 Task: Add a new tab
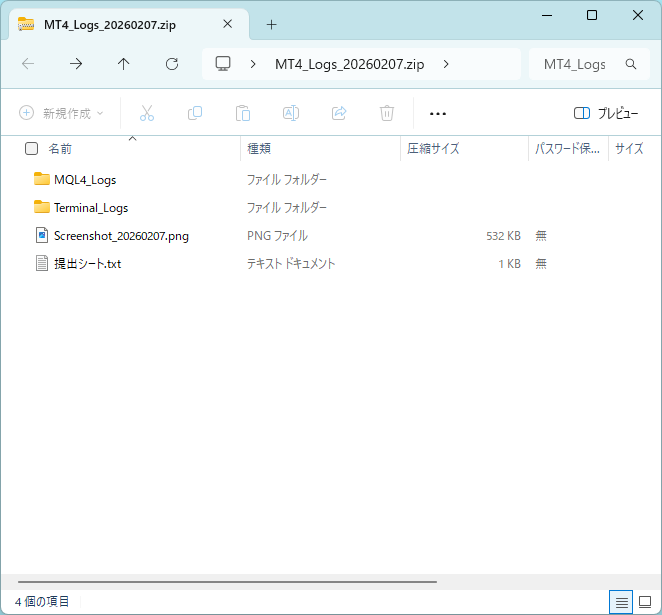tap(271, 24)
